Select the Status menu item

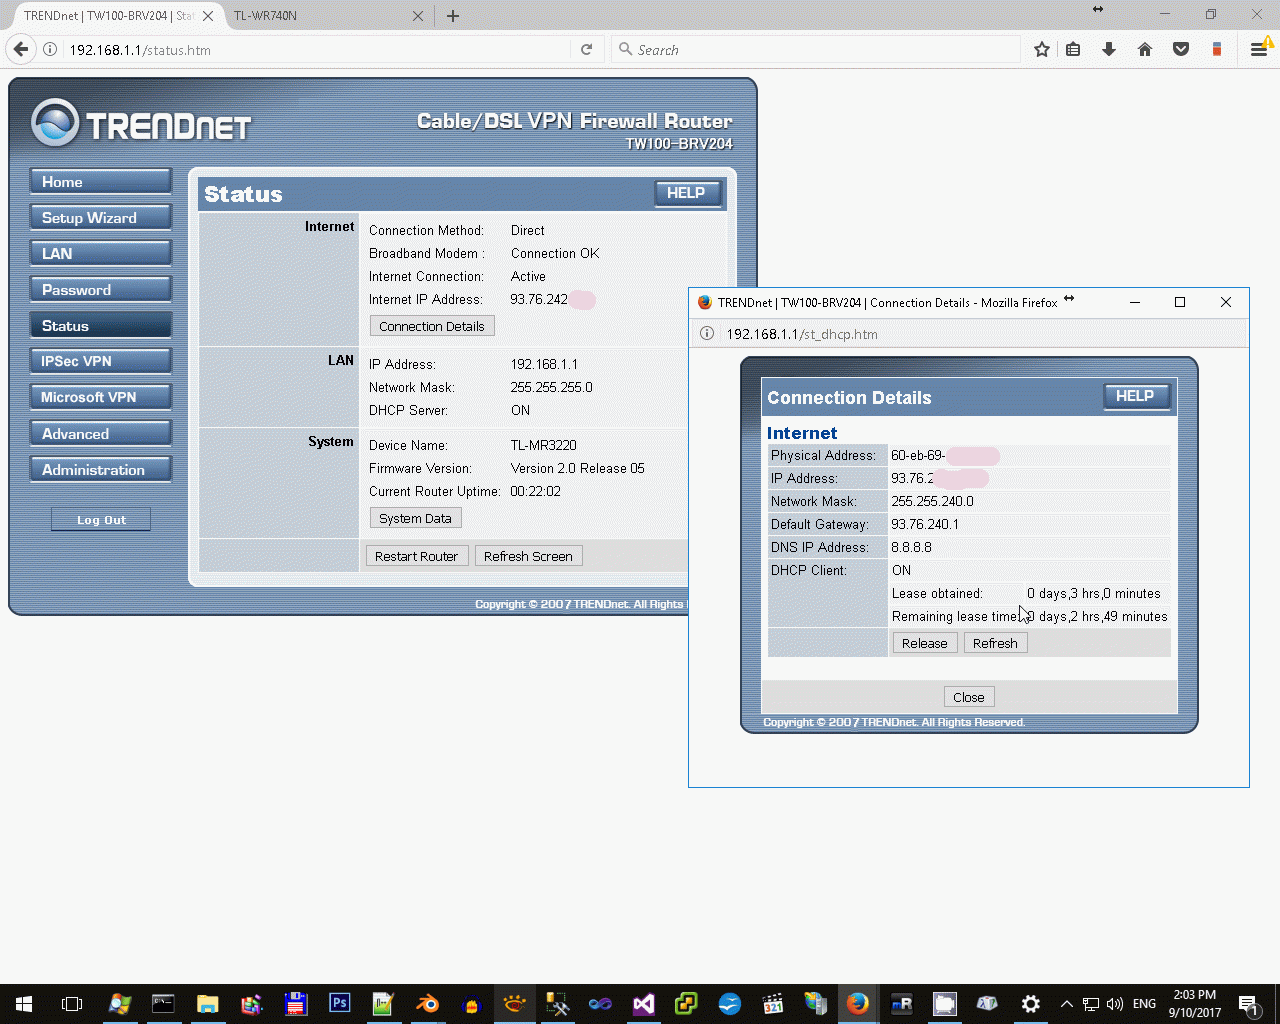(101, 326)
